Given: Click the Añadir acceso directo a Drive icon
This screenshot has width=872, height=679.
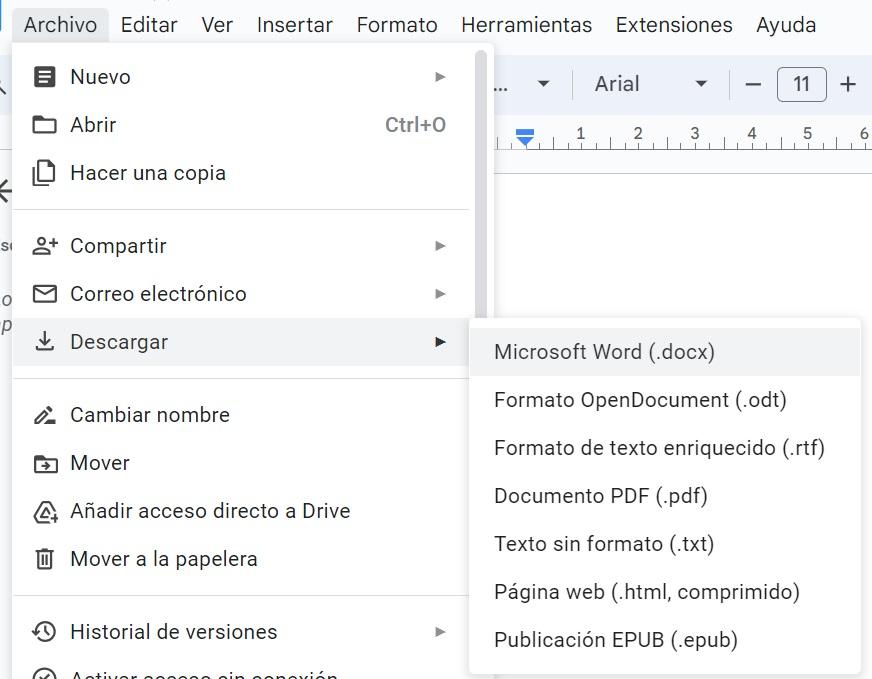Looking at the screenshot, I should [x=44, y=510].
